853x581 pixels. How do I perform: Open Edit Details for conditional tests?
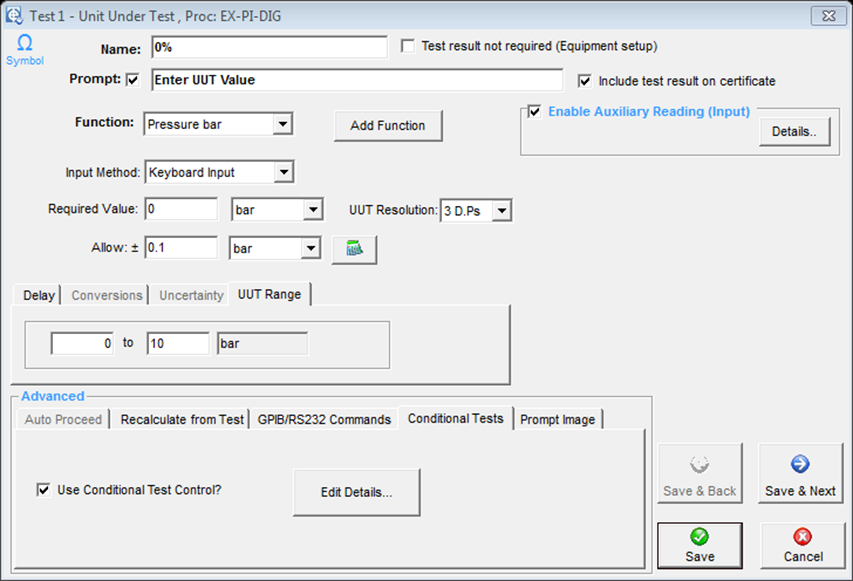tap(356, 492)
